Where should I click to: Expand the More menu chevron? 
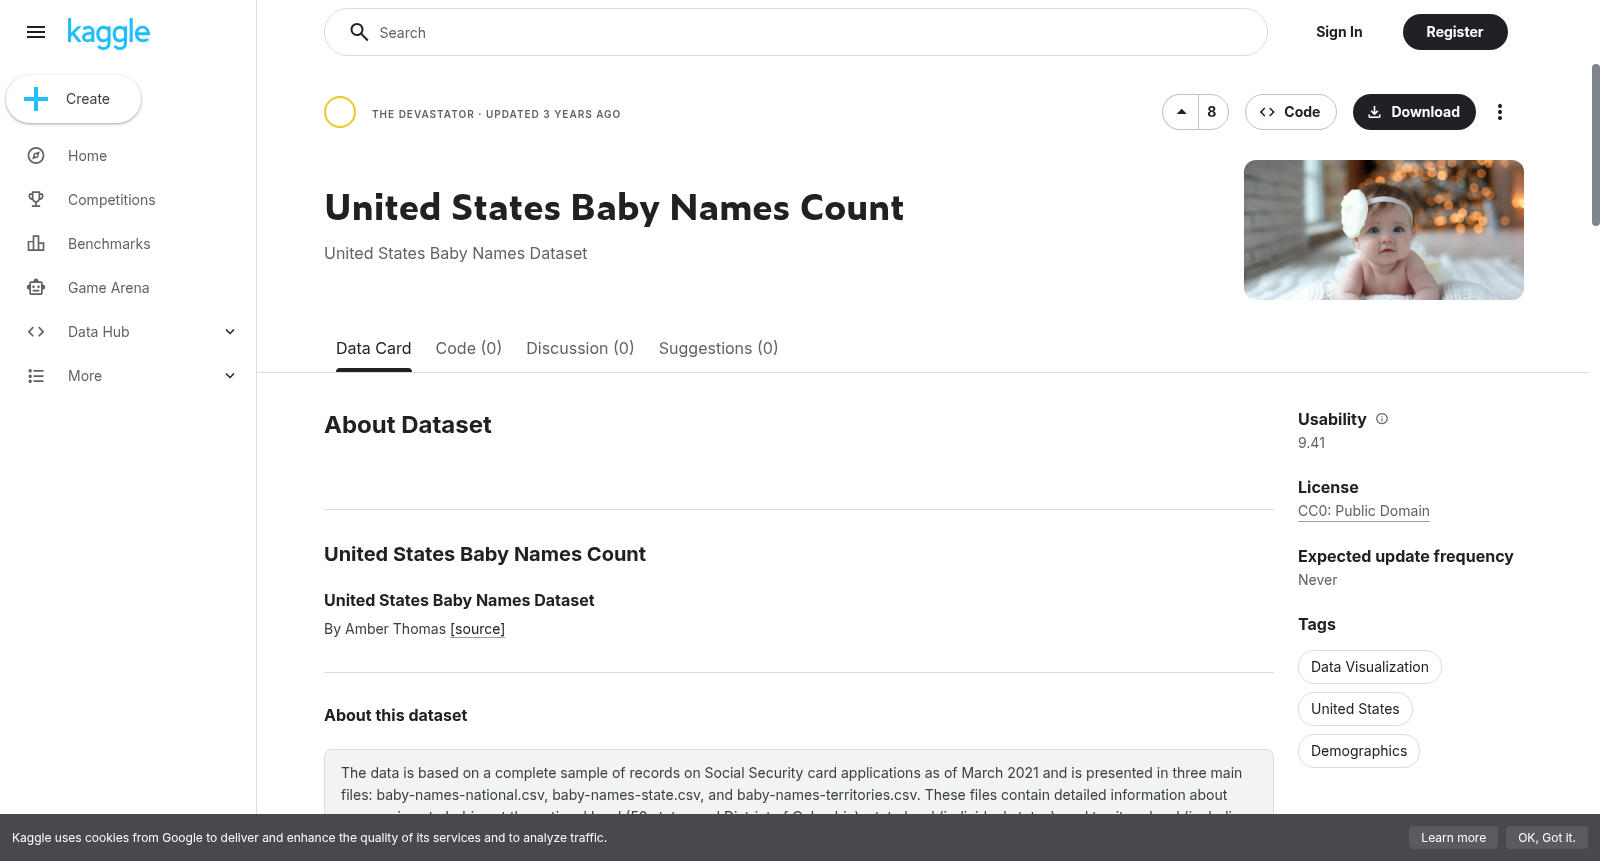point(230,376)
